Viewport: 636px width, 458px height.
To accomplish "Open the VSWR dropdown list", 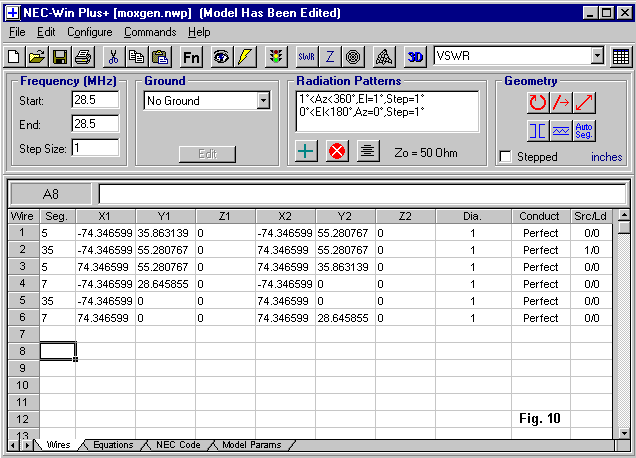I will [597, 57].
